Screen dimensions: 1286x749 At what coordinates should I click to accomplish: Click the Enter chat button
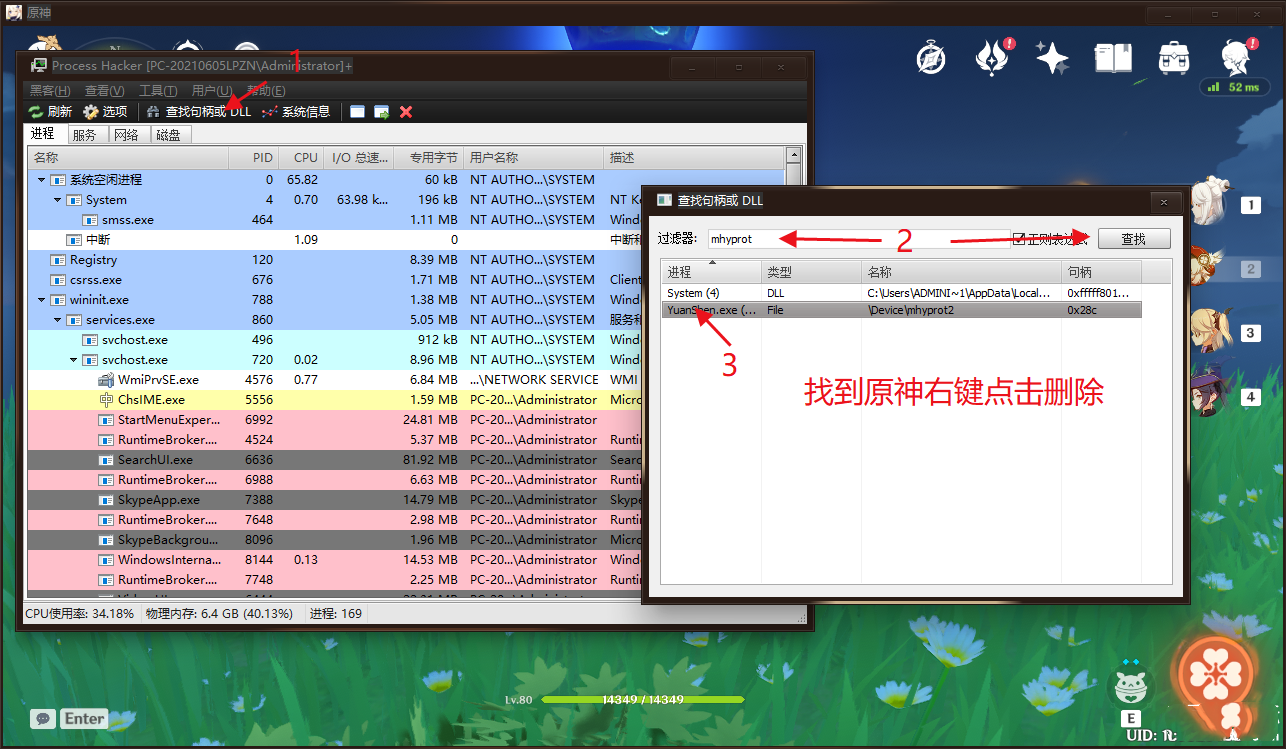(84, 718)
